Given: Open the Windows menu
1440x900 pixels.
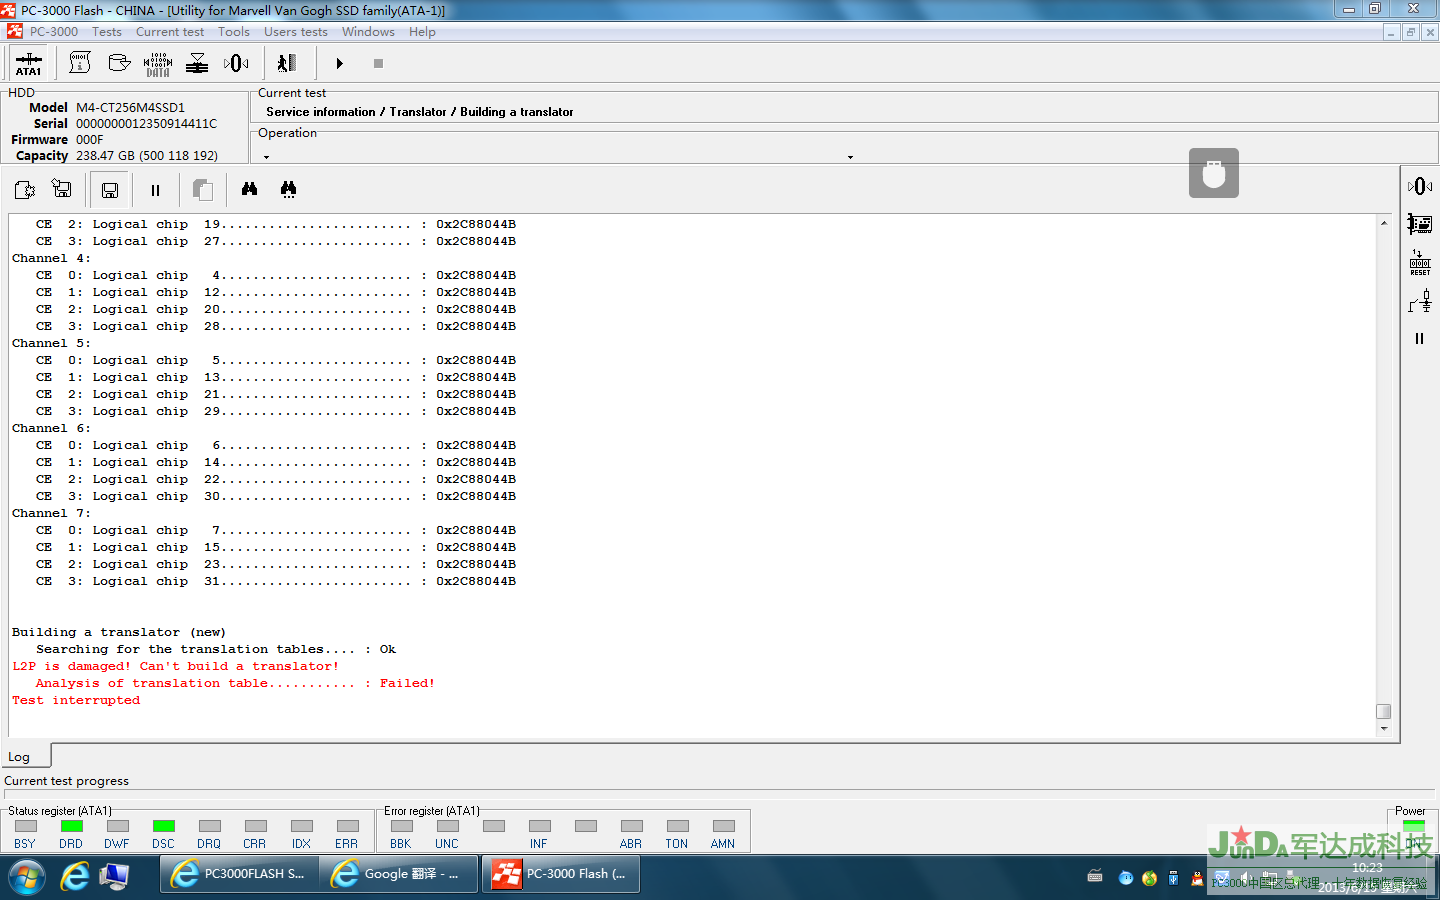Looking at the screenshot, I should 368,32.
